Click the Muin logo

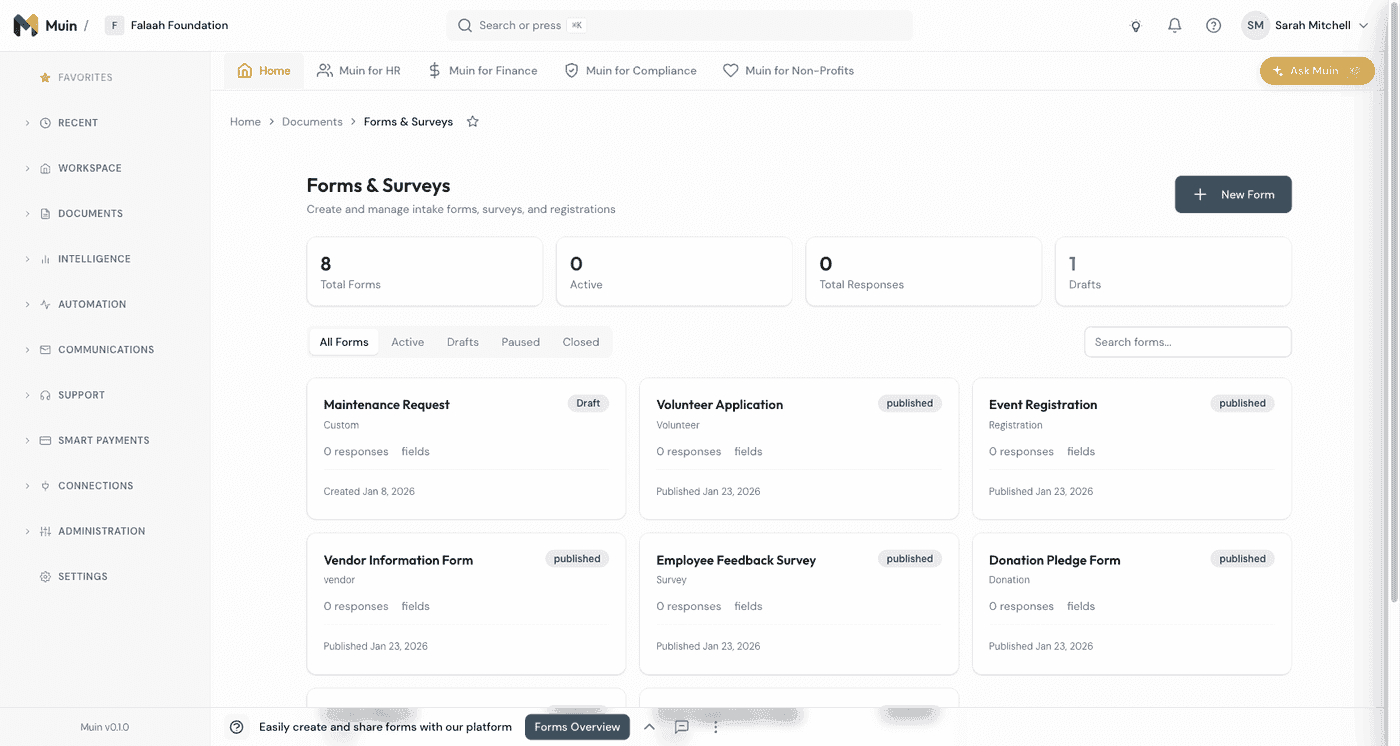tap(26, 26)
